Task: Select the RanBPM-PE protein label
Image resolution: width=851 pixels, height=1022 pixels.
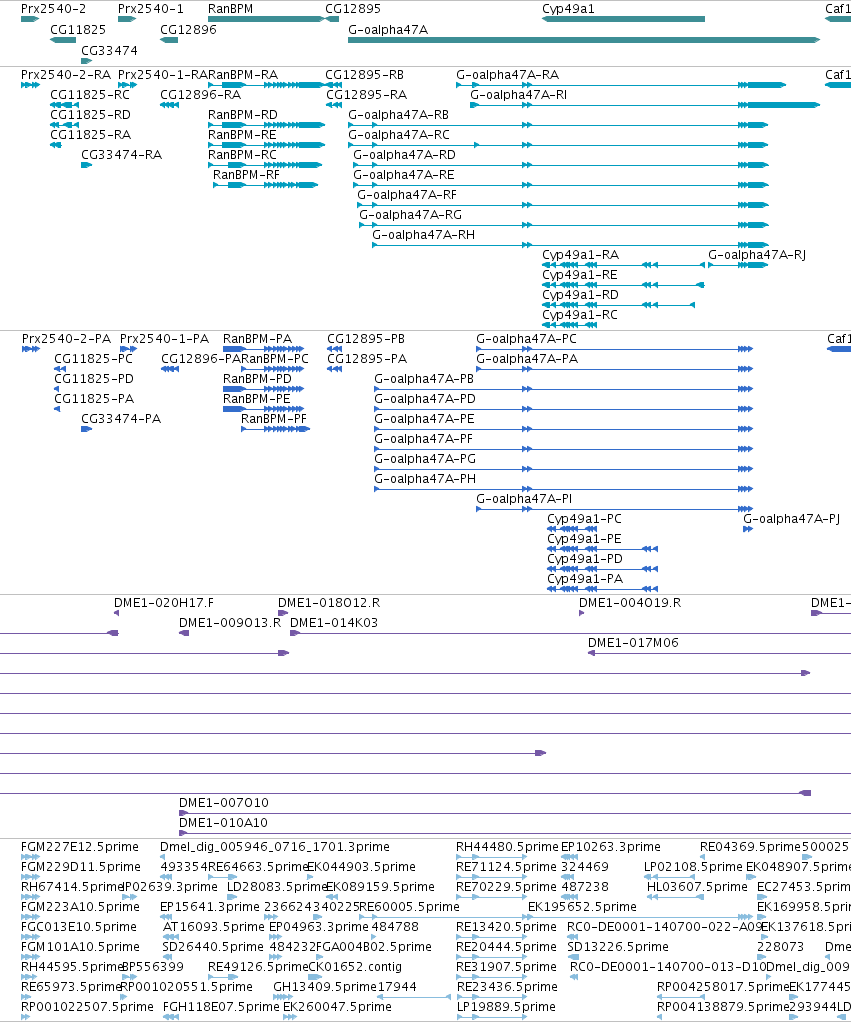Action: [257, 399]
